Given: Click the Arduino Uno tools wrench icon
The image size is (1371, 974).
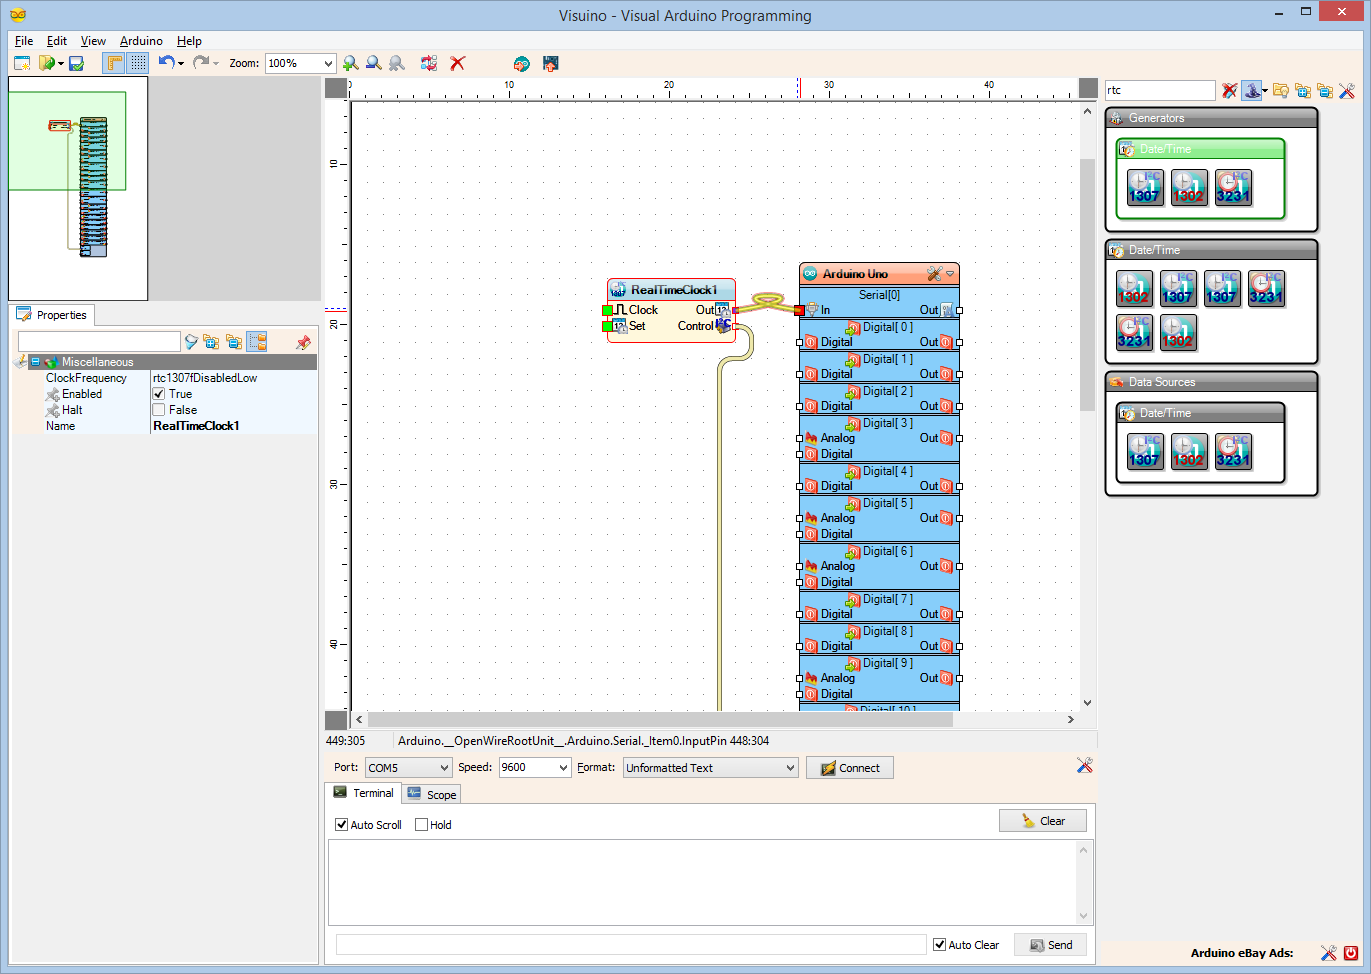Looking at the screenshot, I should pos(934,274).
